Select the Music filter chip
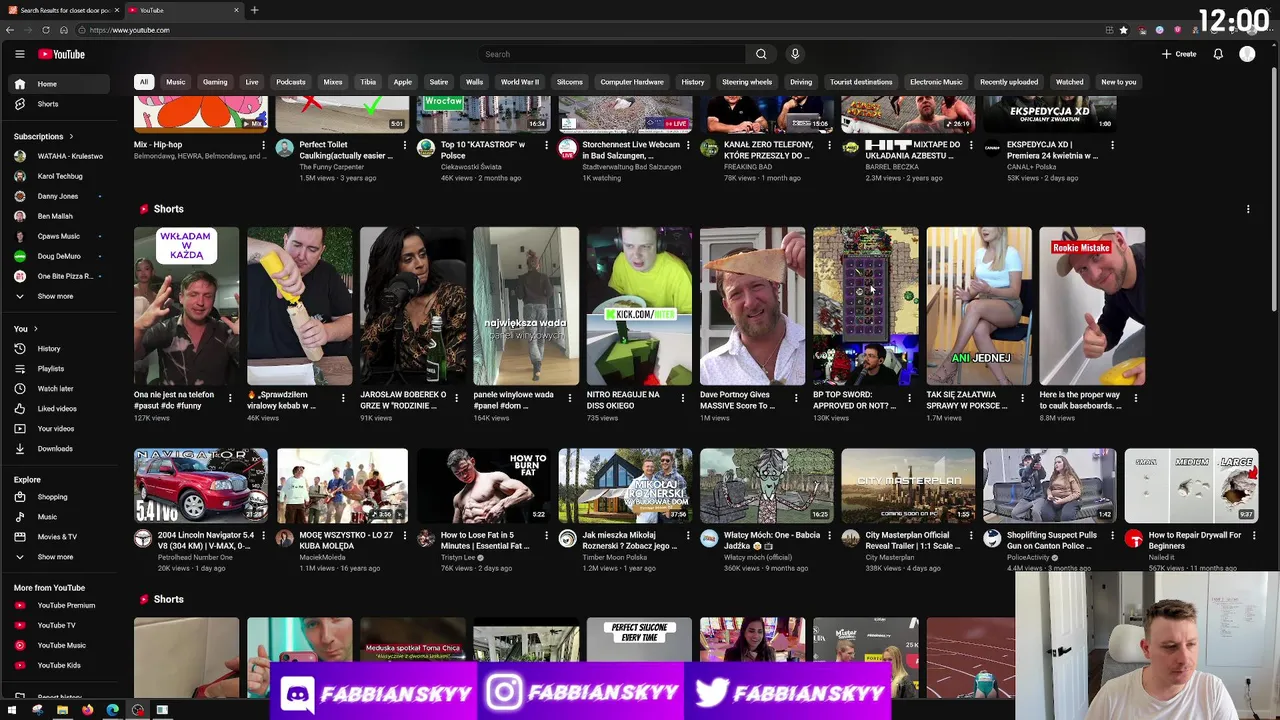 click(176, 82)
